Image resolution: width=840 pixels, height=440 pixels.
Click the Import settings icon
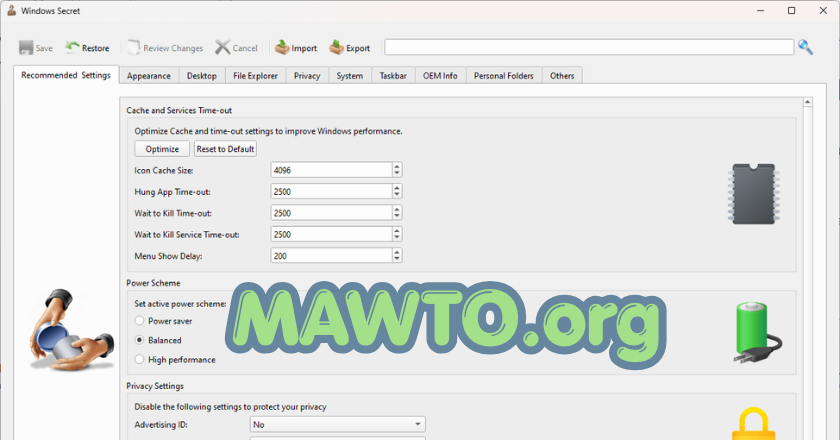click(282, 48)
